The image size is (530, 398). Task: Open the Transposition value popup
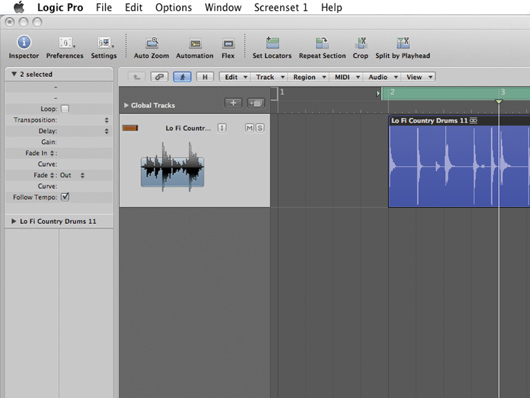point(106,120)
